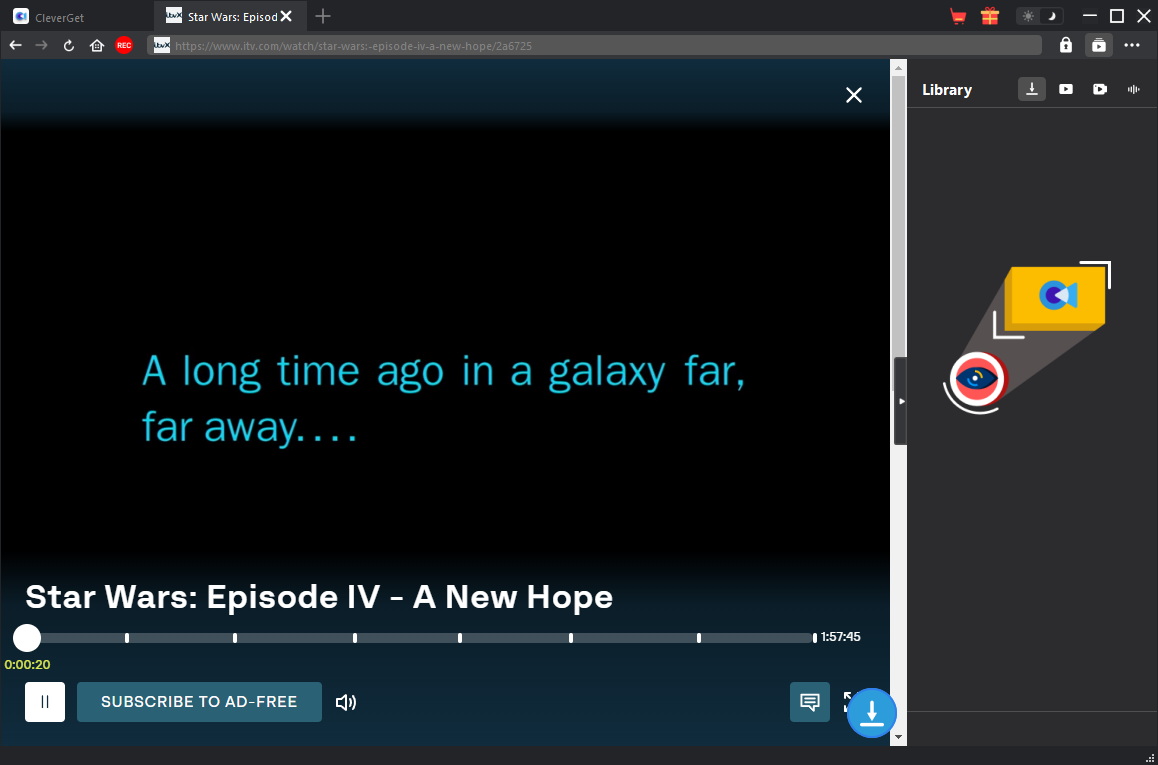Screen dimensions: 1158x765
Task: Open the shopping cart icon
Action: 959,16
